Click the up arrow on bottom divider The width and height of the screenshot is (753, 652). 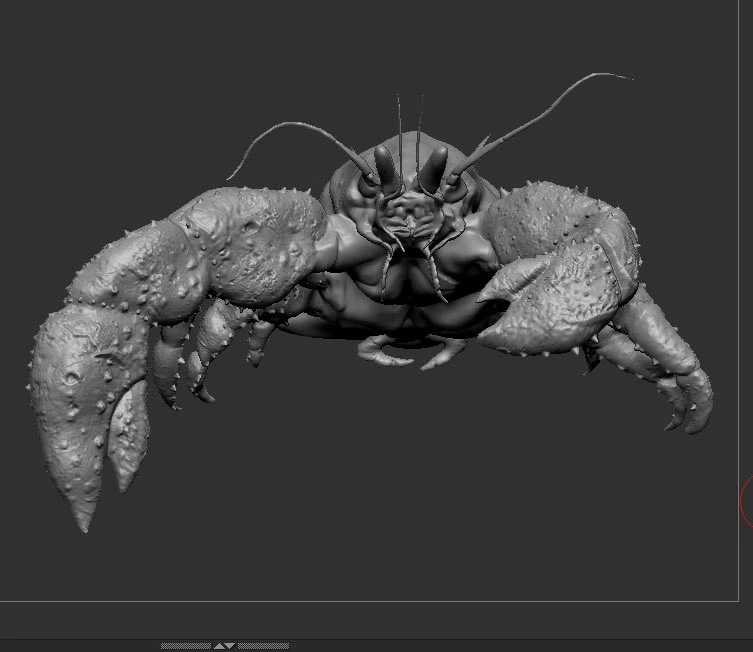point(219,646)
